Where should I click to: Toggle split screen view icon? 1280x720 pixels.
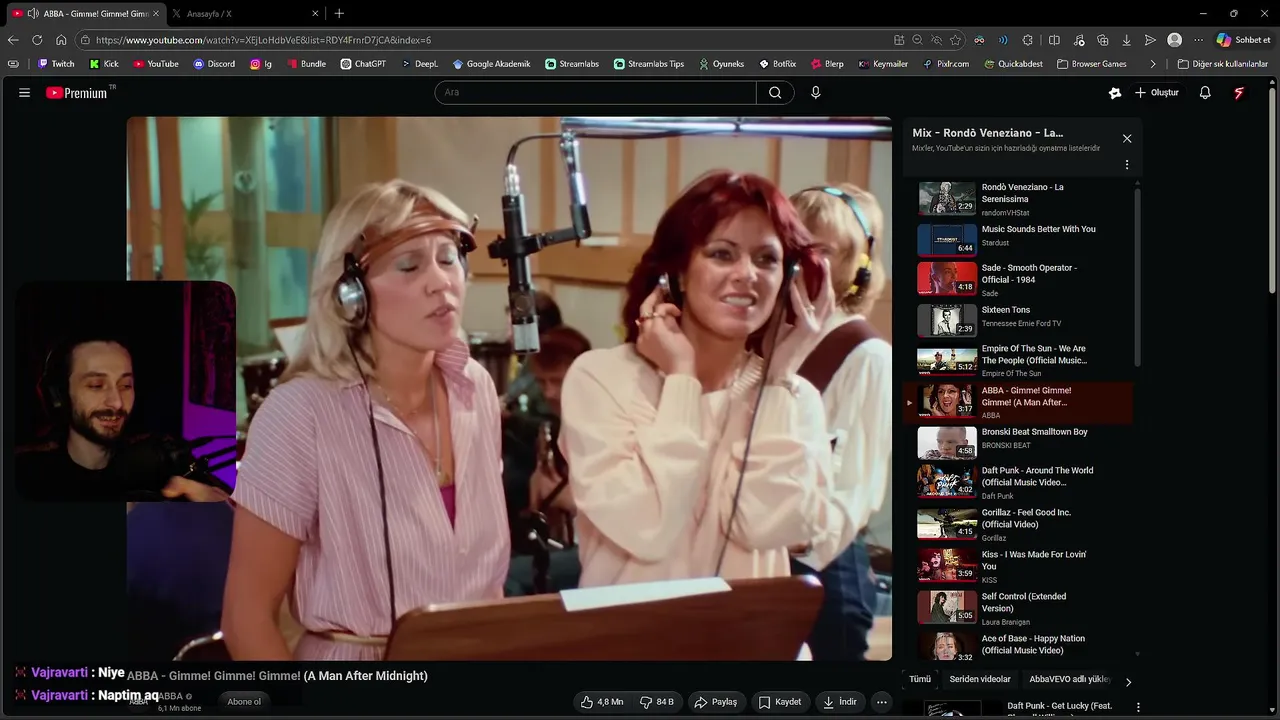(x=1054, y=40)
